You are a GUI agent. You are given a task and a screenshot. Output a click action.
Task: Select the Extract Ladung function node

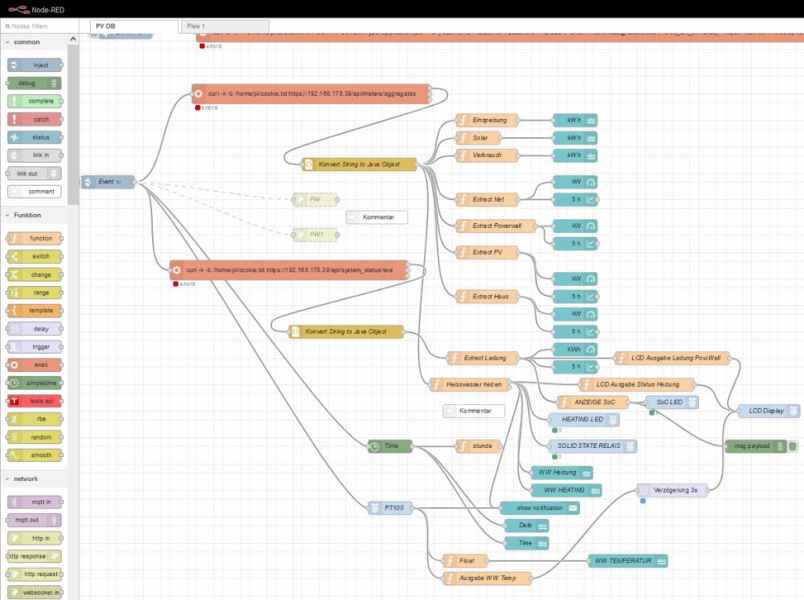coord(483,357)
